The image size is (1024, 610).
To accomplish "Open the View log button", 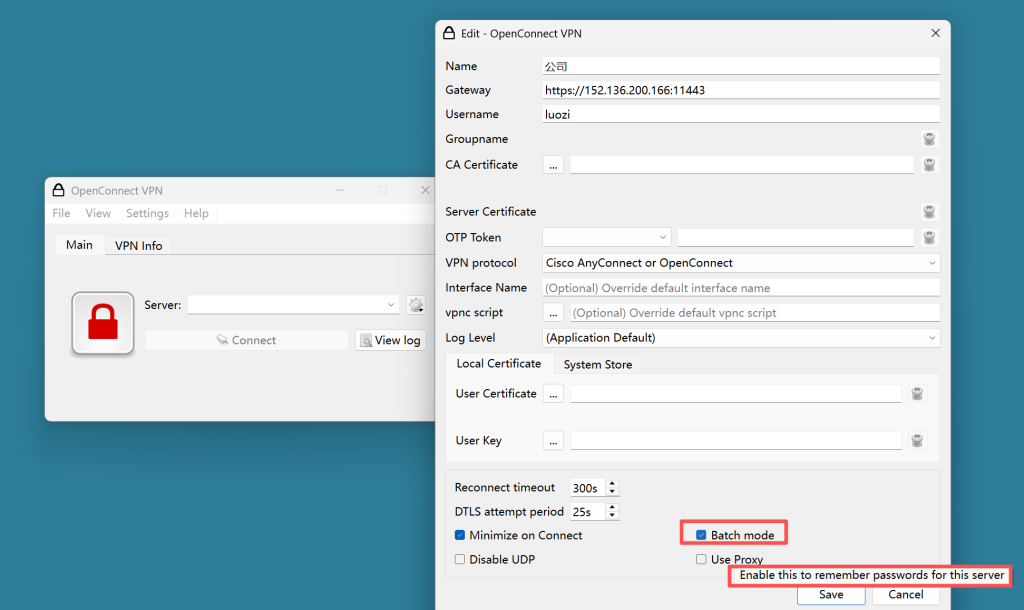I will pos(390,340).
